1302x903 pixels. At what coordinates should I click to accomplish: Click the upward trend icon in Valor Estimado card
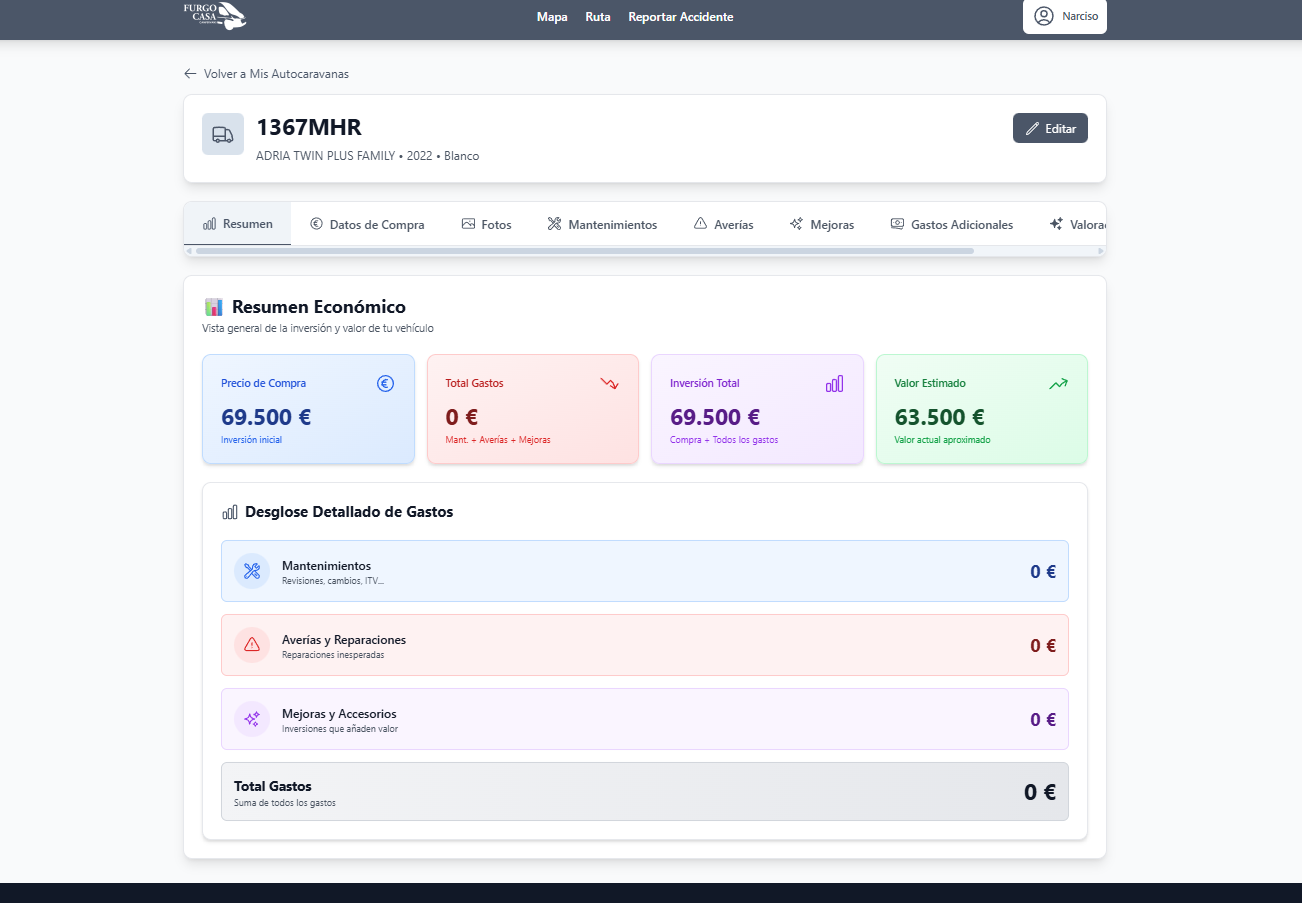pyautogui.click(x=1058, y=383)
